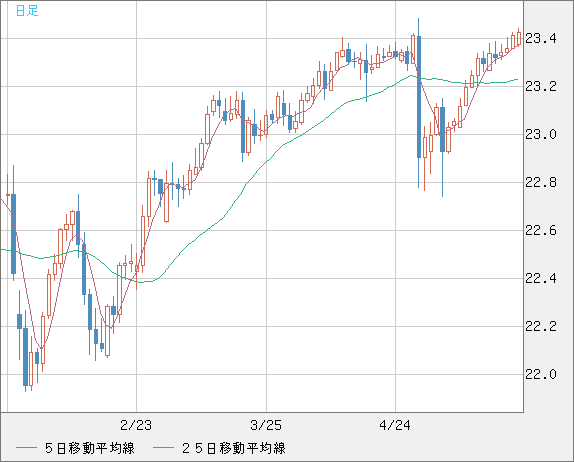Screen dimensions: 574x462
Task: Click the 2/23 date axis label
Action: [136, 425]
